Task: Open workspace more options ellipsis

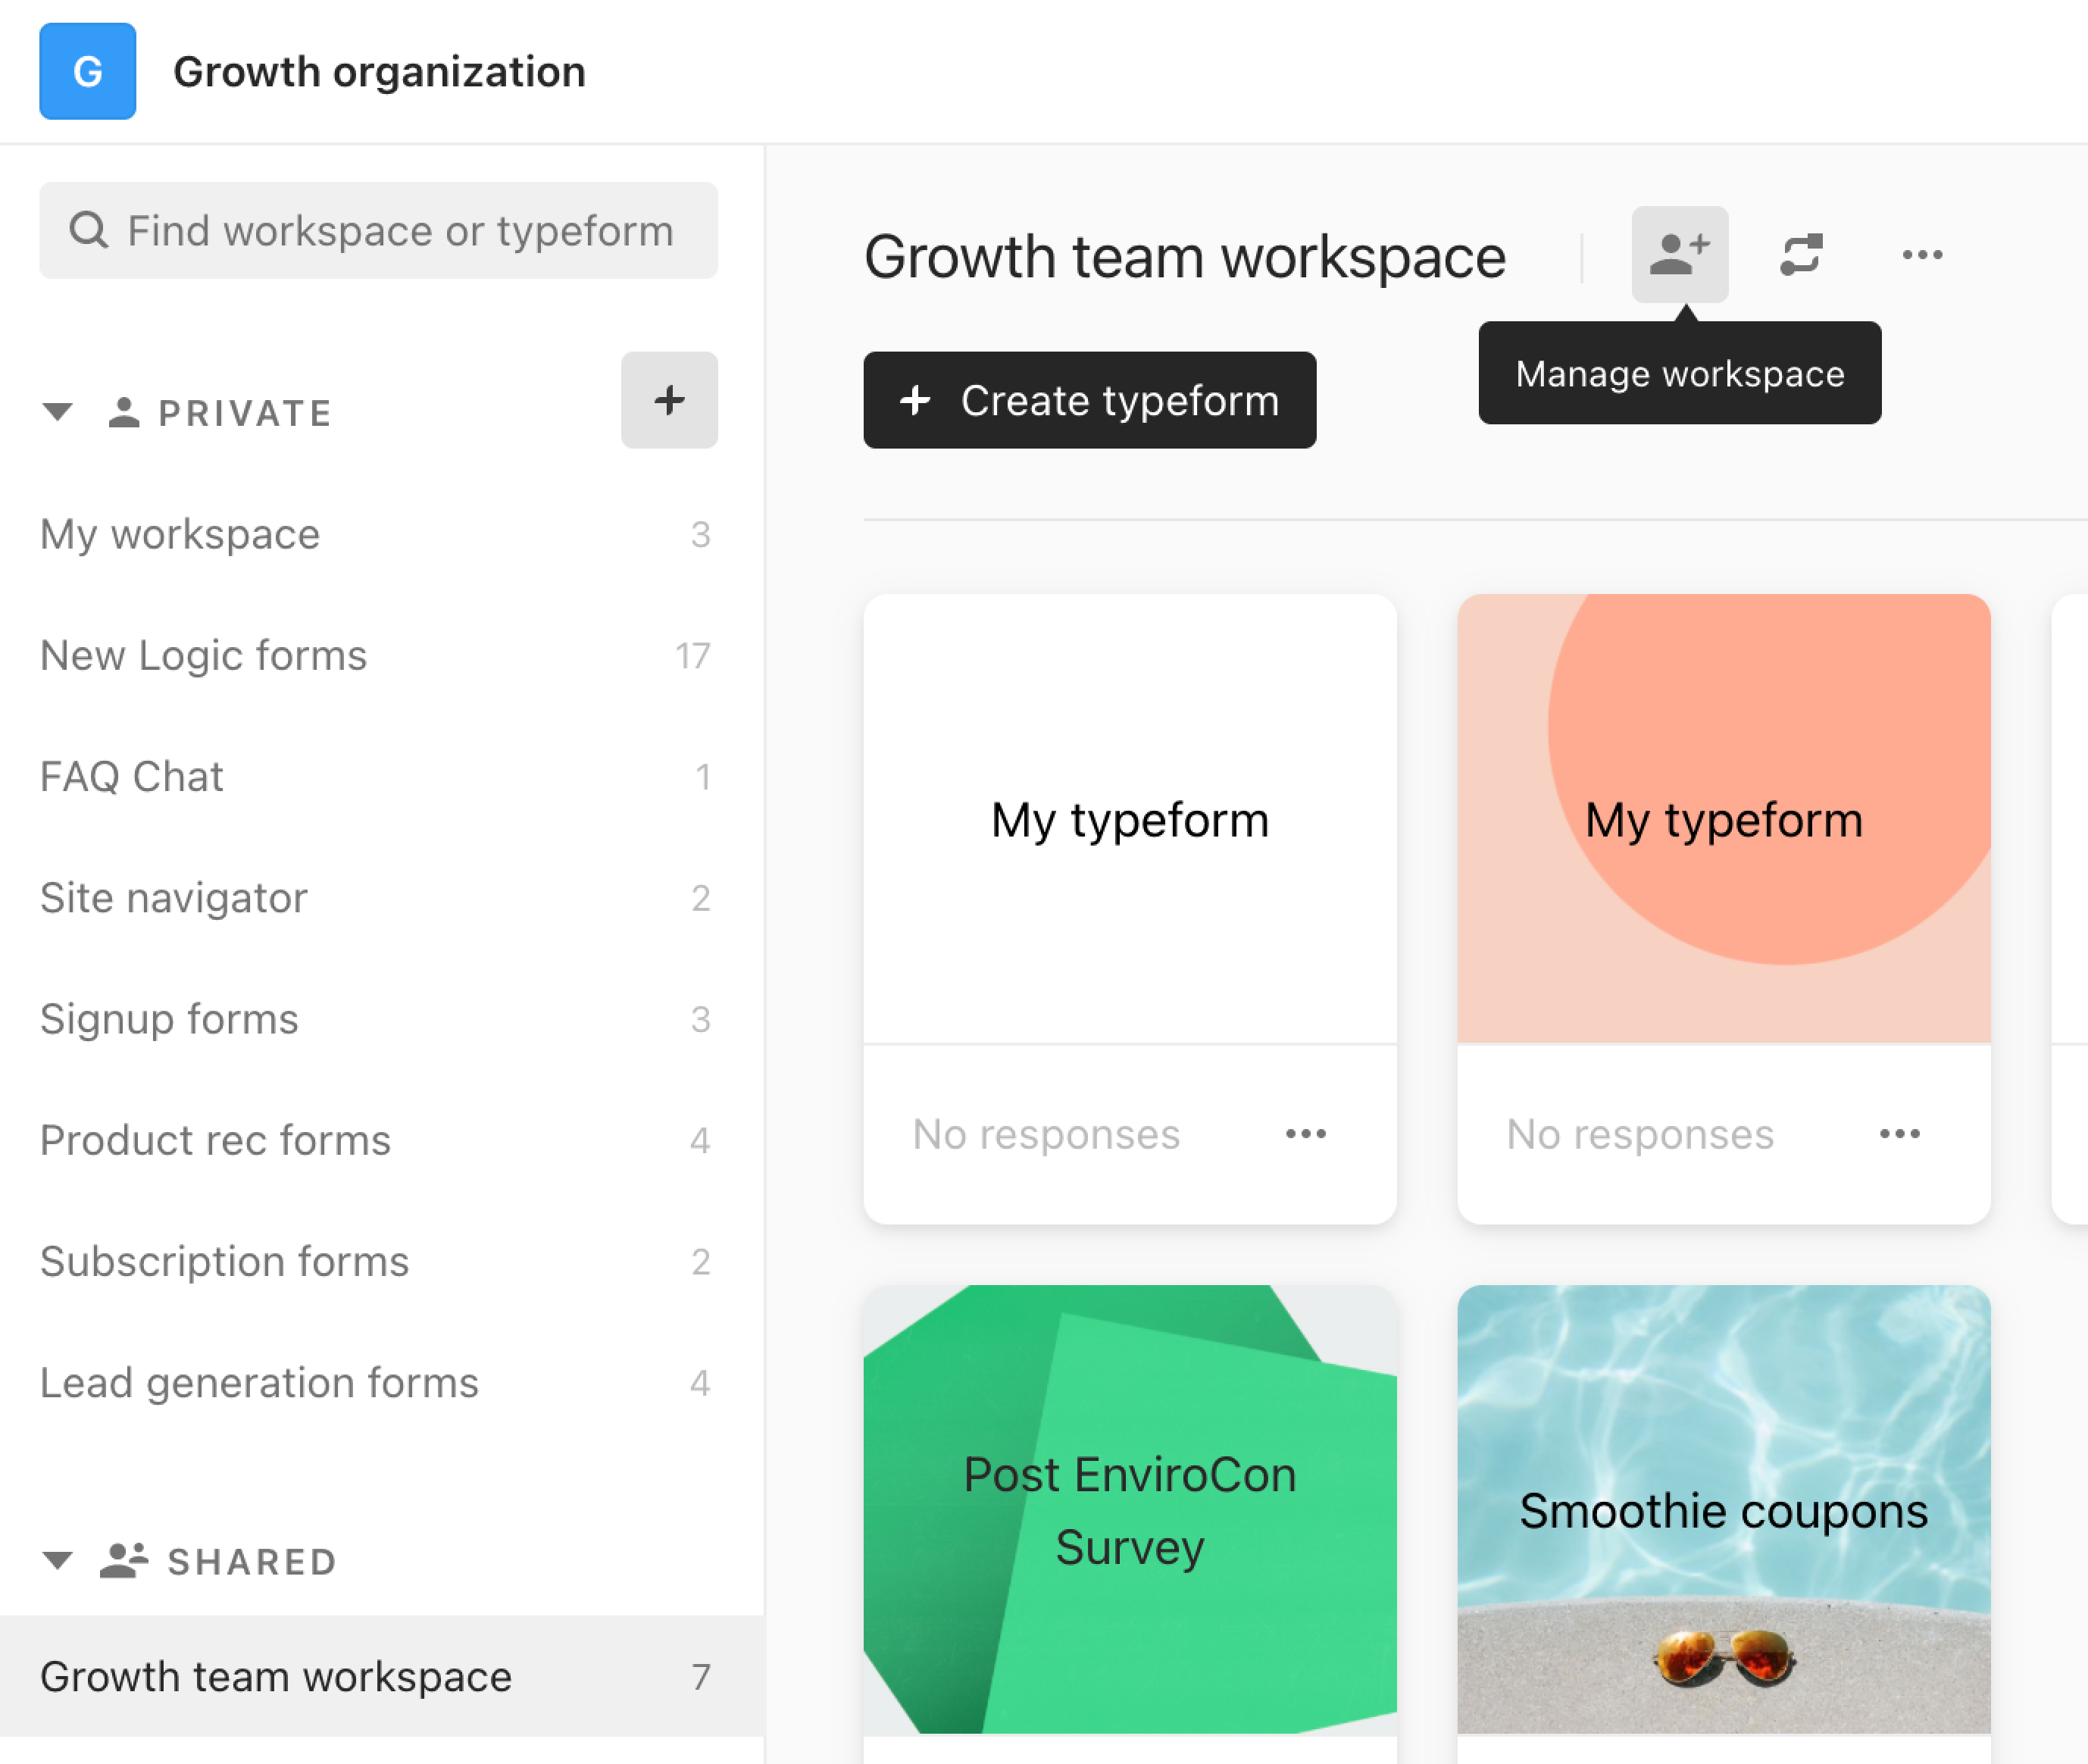Action: click(1922, 254)
